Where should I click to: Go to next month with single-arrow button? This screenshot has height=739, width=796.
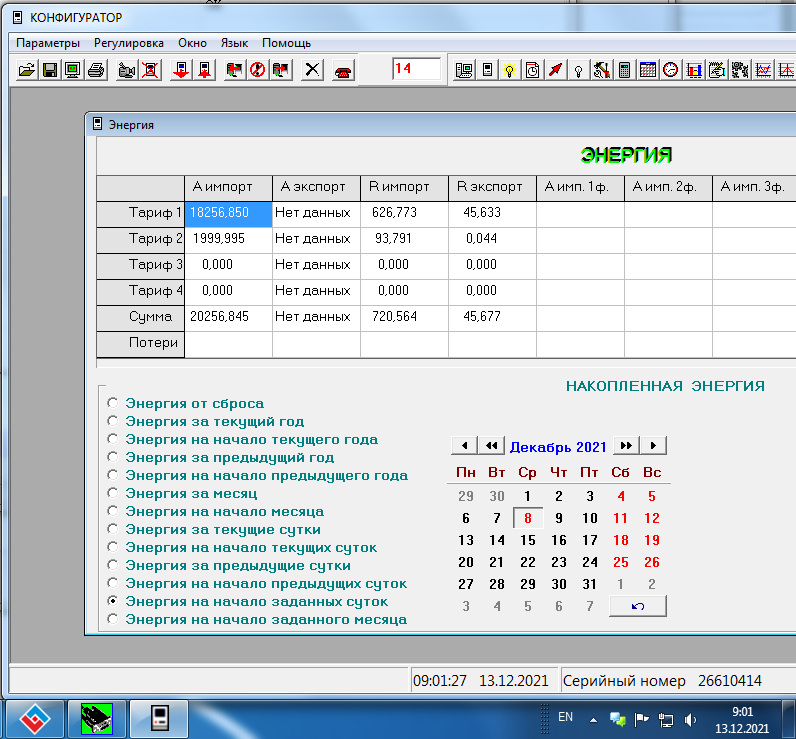point(654,446)
